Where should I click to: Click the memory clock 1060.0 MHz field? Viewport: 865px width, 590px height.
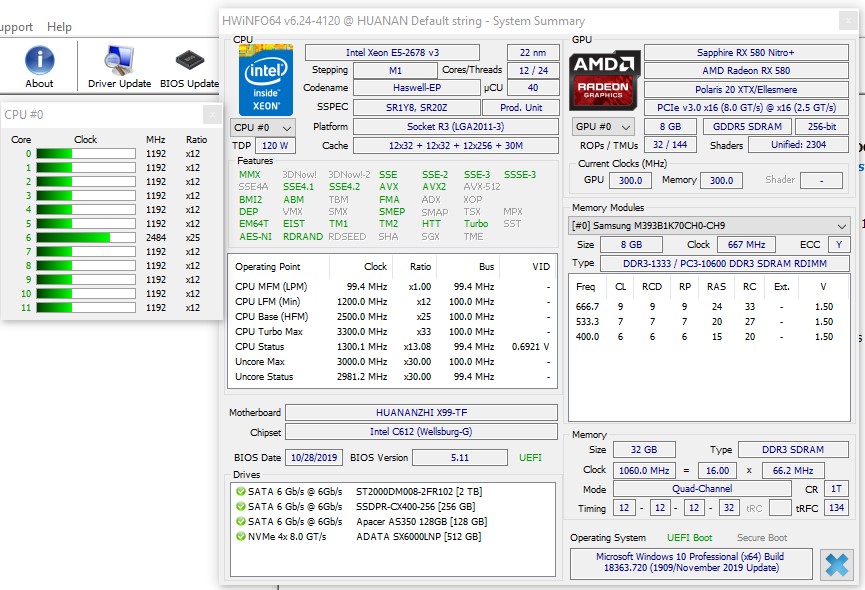click(x=644, y=470)
